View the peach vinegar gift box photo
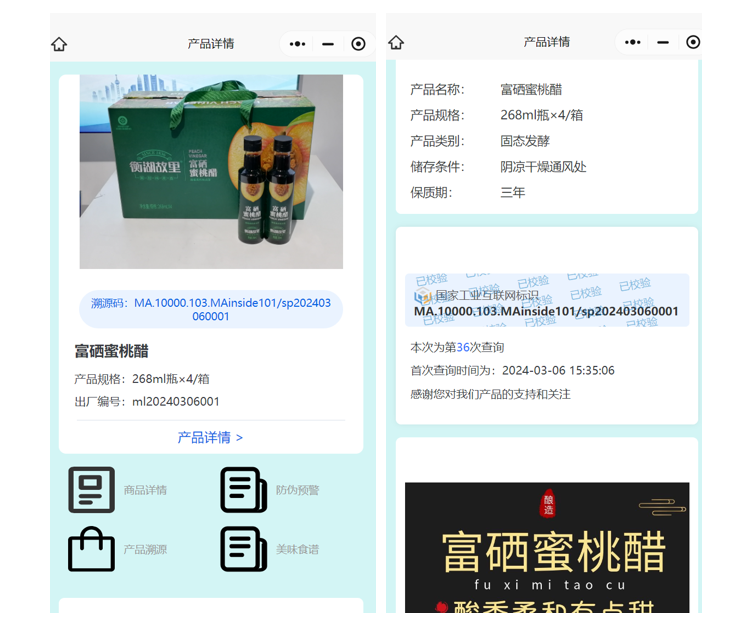 point(211,172)
